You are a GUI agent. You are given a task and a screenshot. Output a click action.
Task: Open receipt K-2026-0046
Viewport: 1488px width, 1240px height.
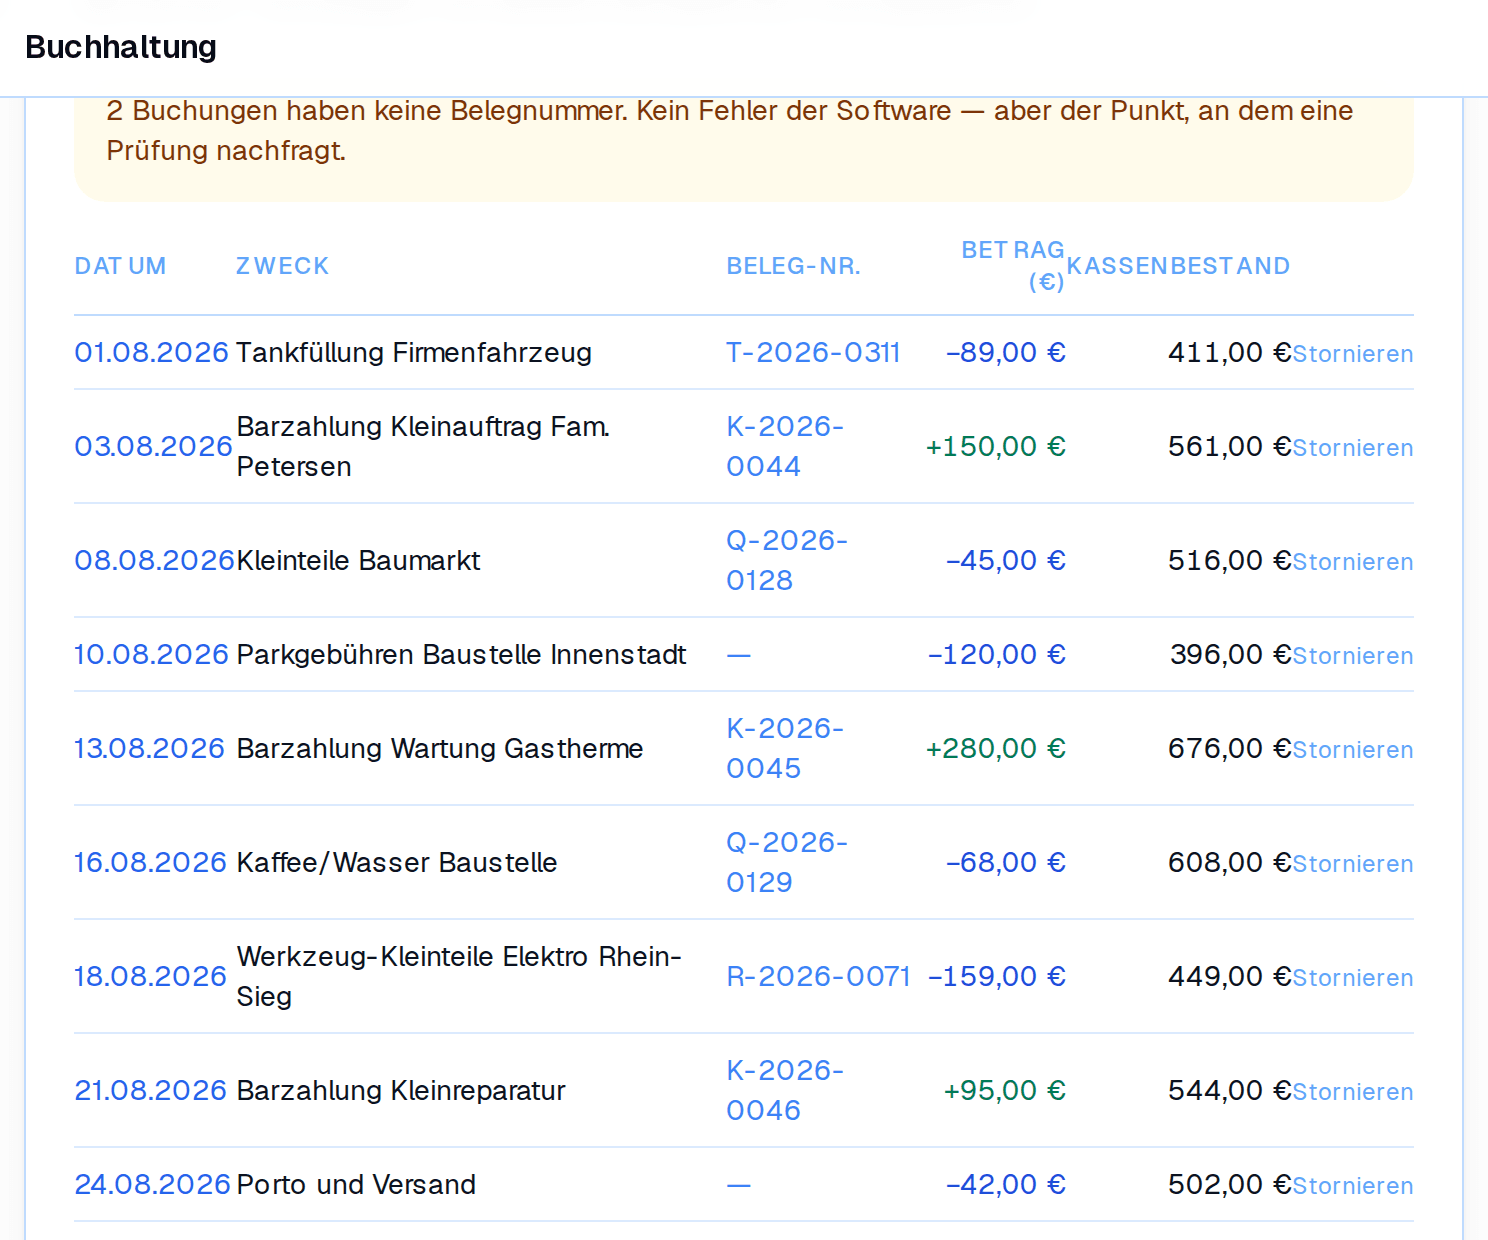coord(785,1090)
